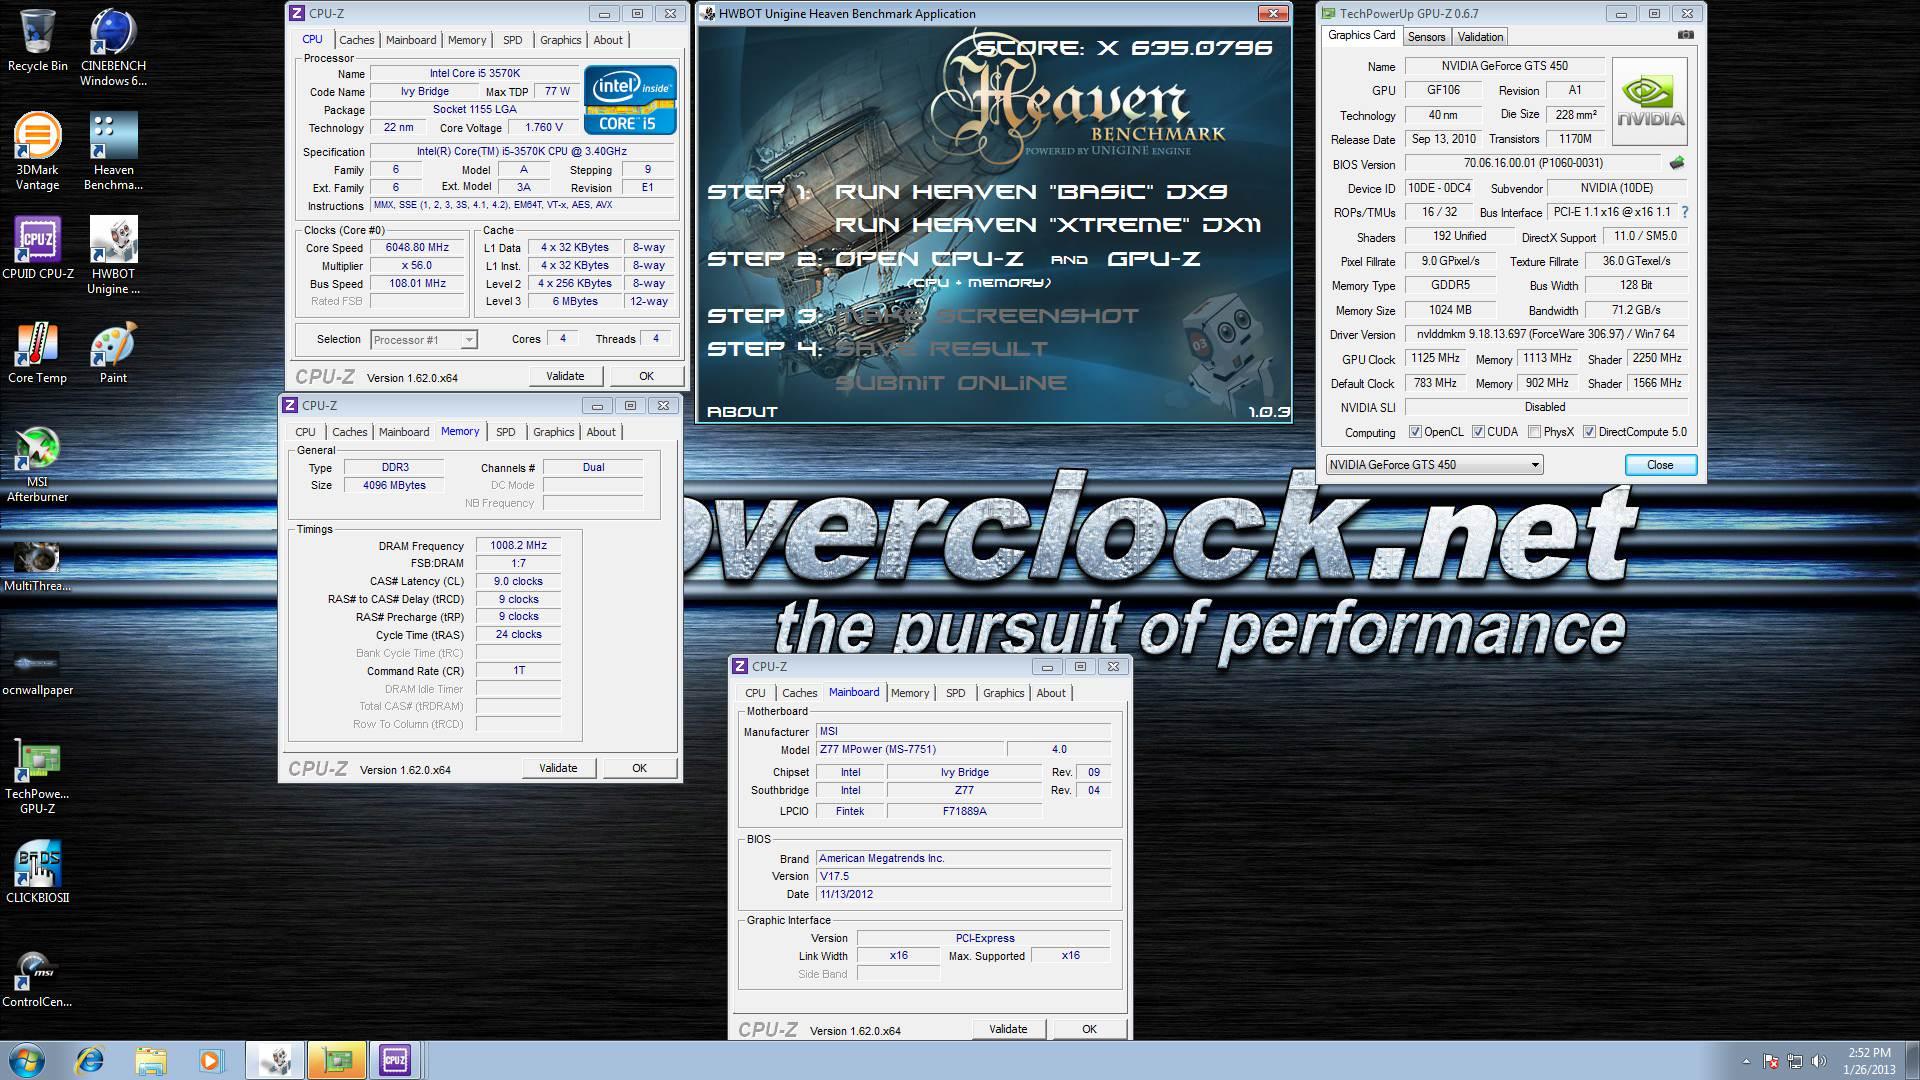Screen dimensions: 1920x1080
Task: Toggle the PhysX checkbox in GPU-Z
Action: coord(1534,432)
